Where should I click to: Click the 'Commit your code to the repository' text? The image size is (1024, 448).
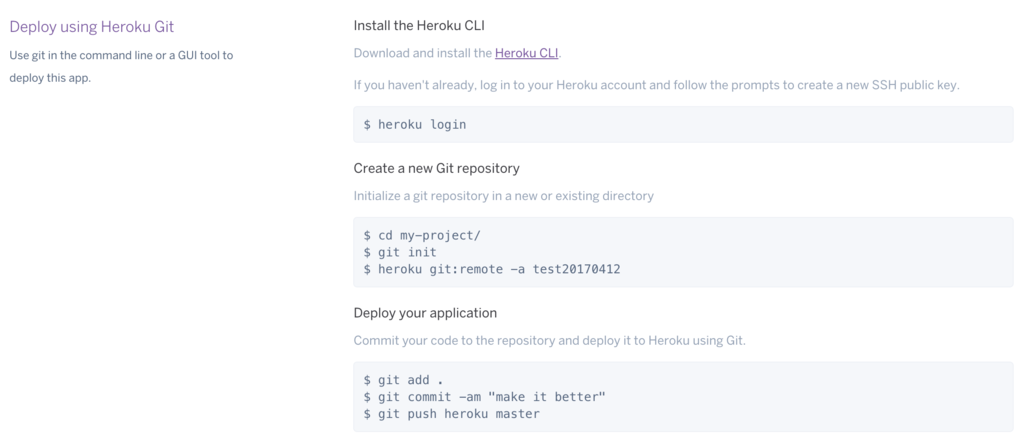point(549,340)
